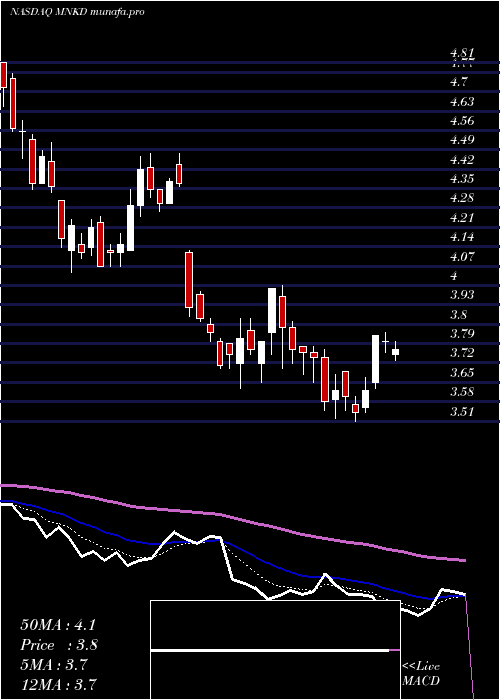Click the 4.63 price axis label
Viewport: 500px width, 700px height.
[462, 101]
